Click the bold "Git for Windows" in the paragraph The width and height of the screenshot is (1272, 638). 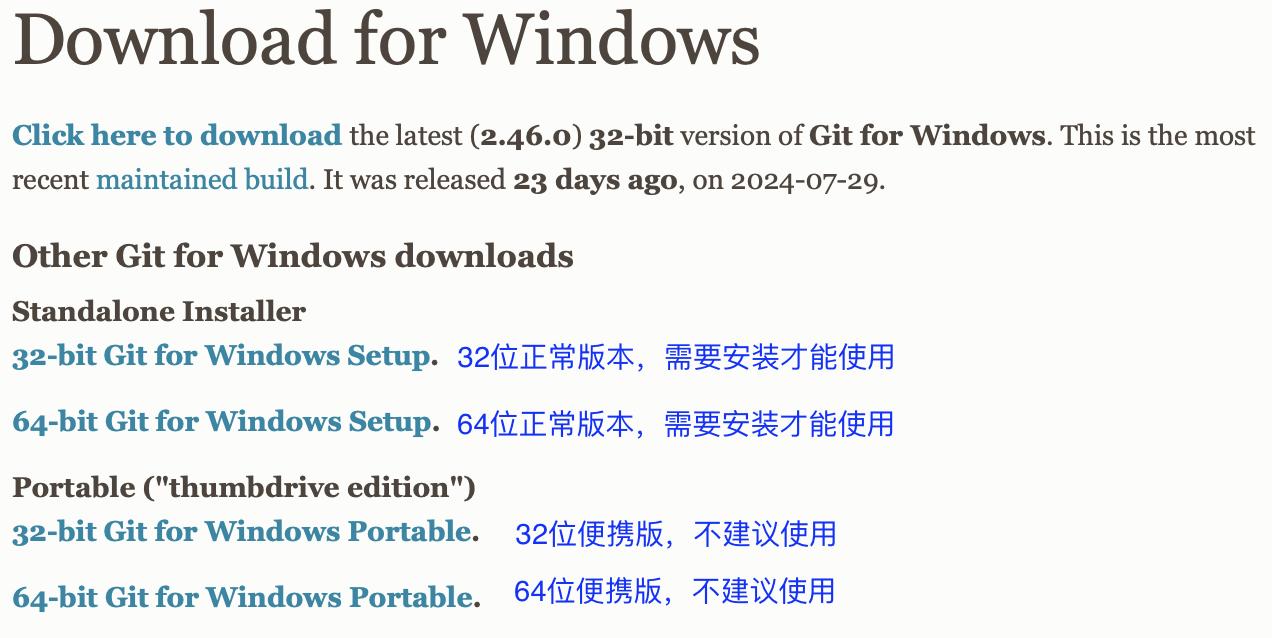(x=927, y=136)
